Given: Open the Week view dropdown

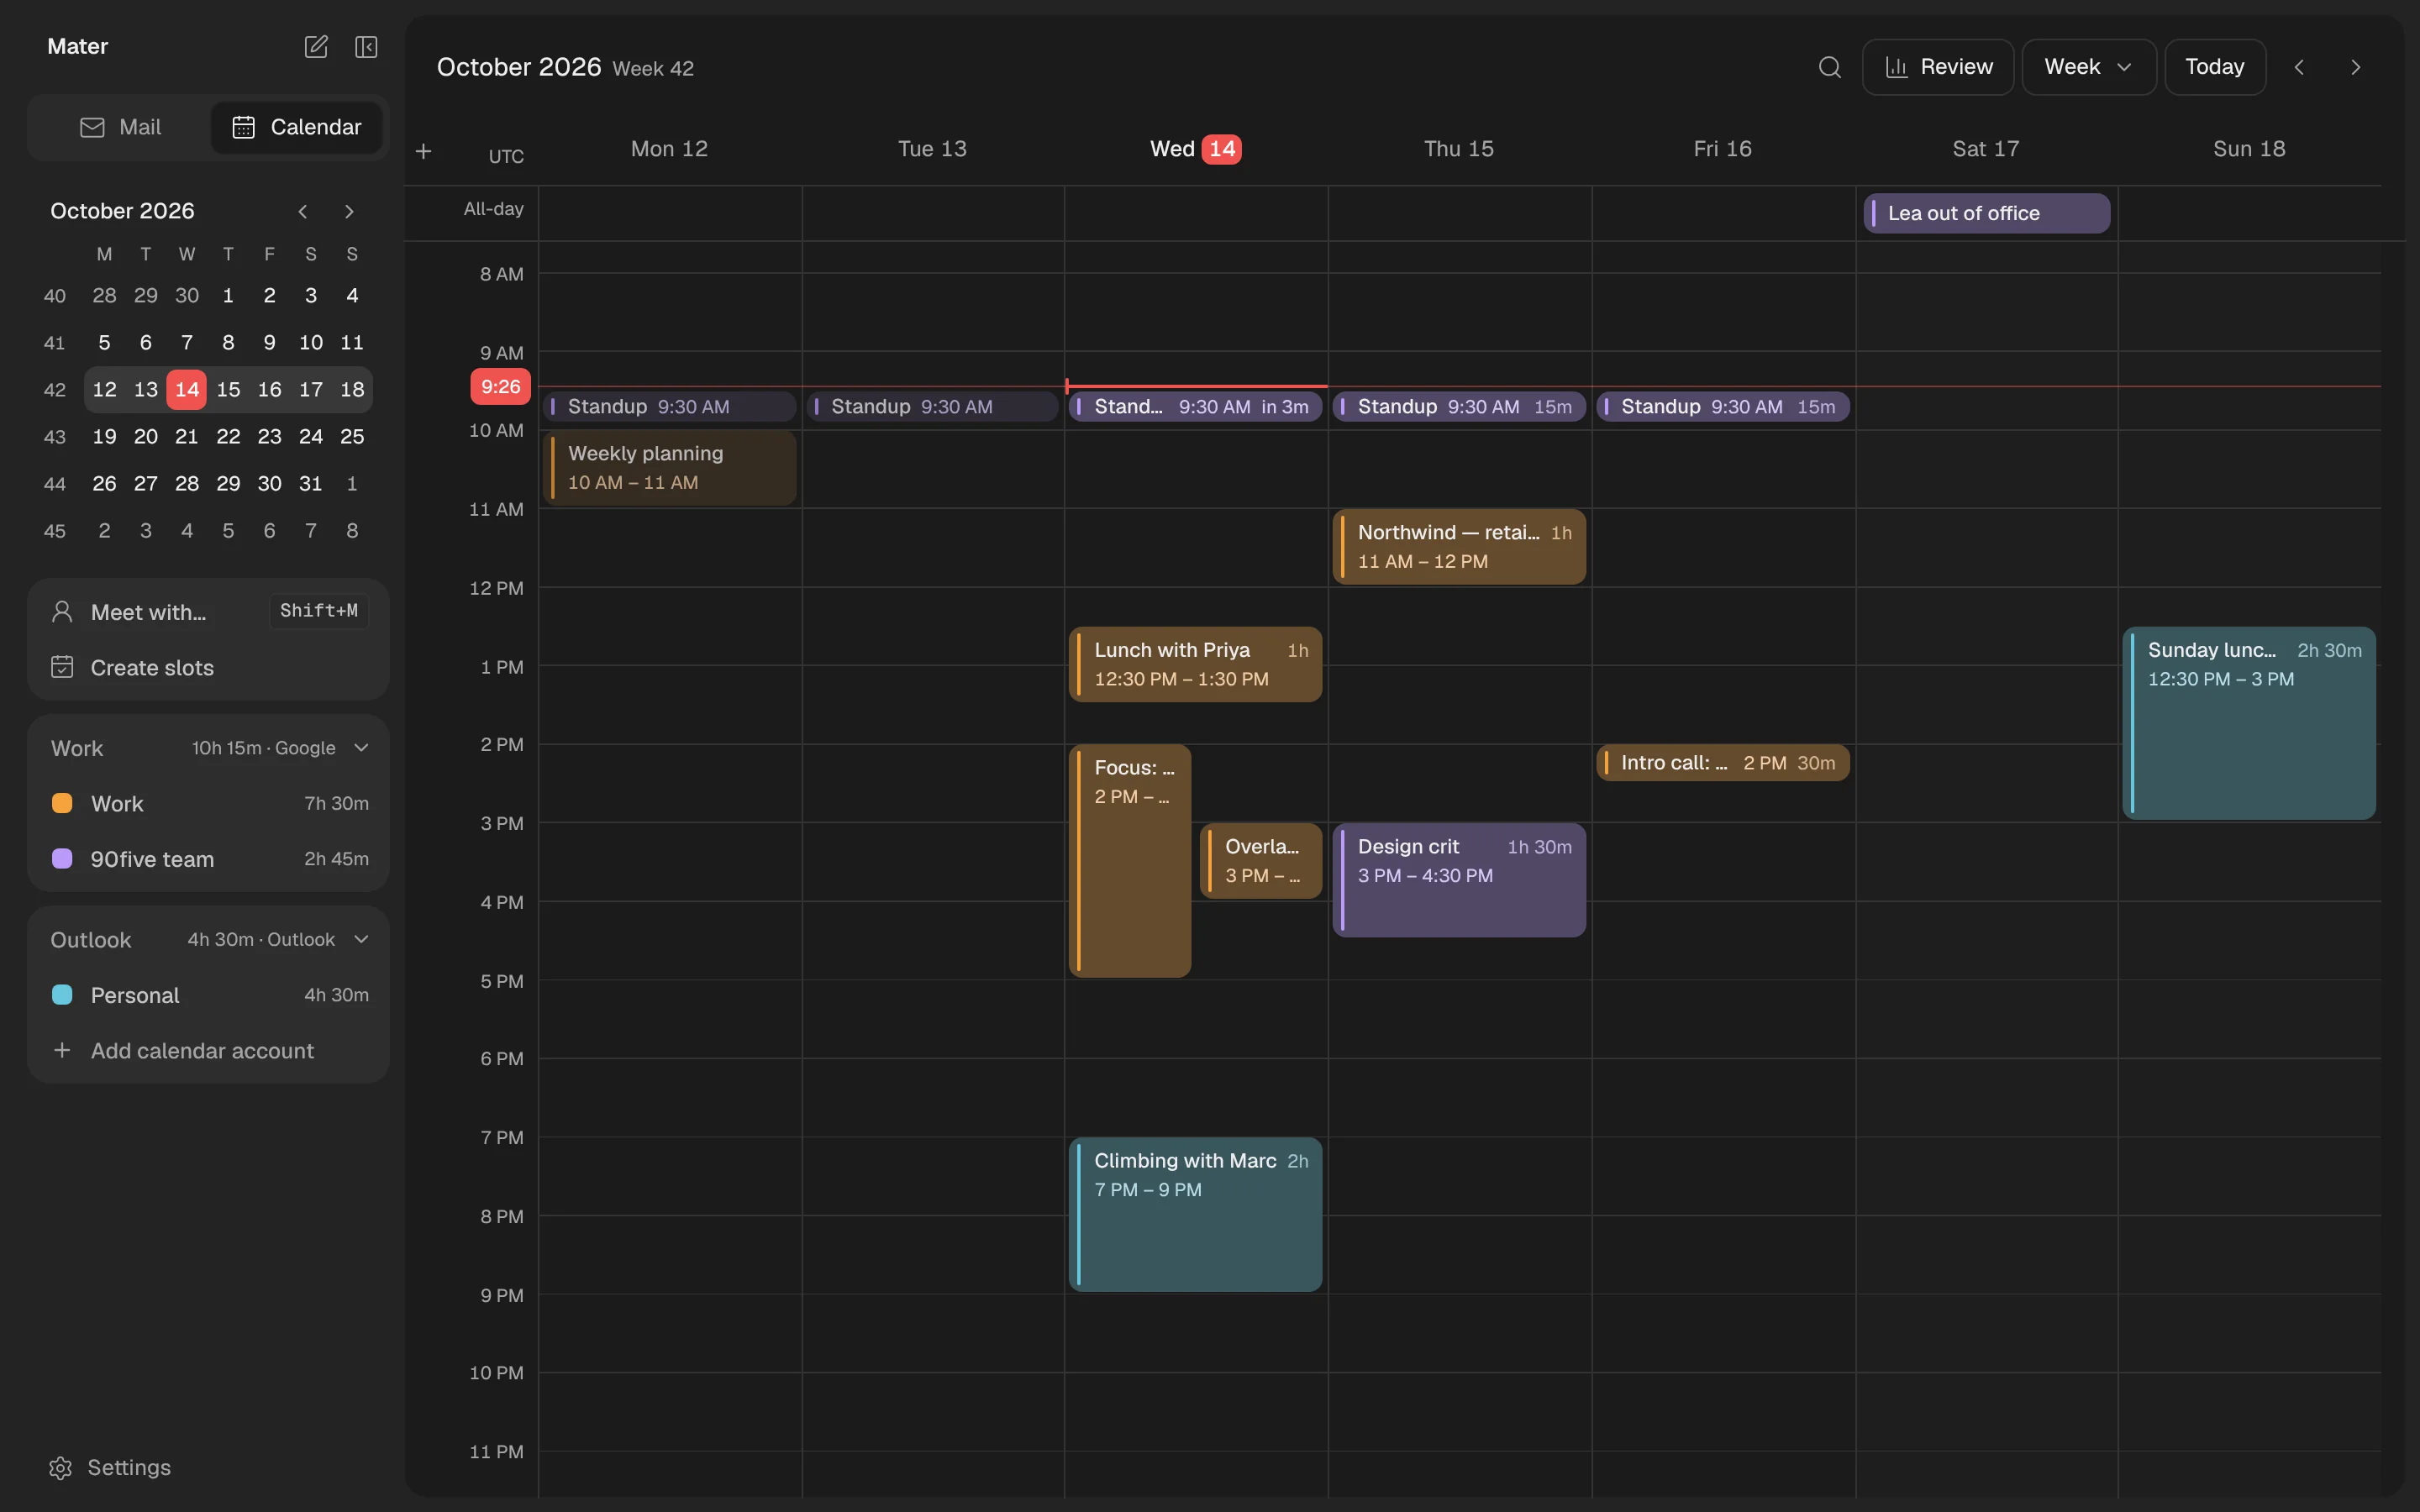Looking at the screenshot, I should tap(2088, 67).
